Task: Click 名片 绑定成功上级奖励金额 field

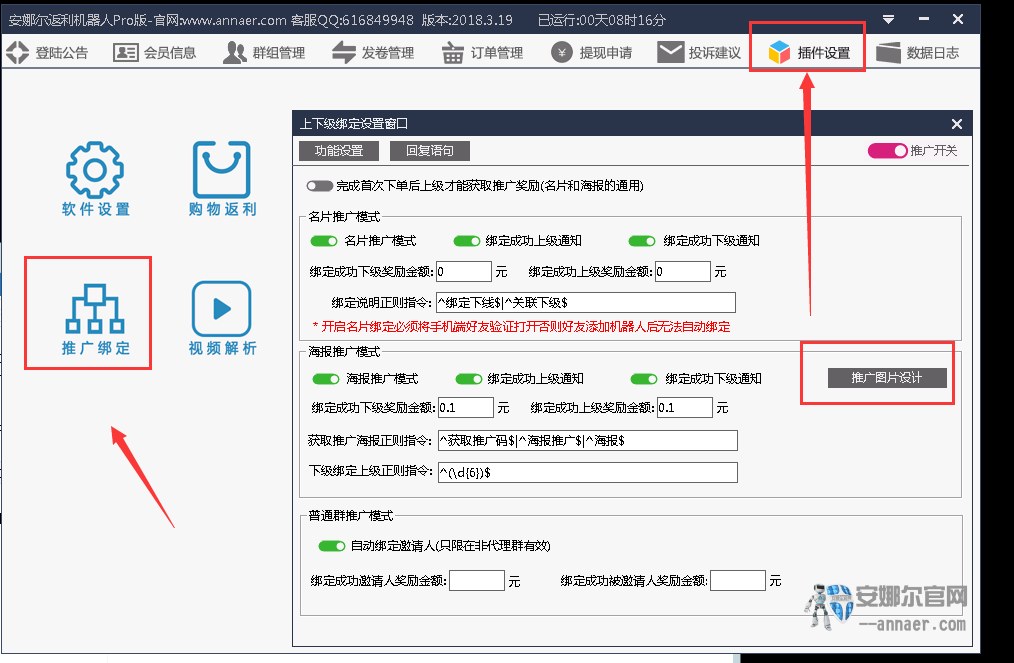Action: (x=682, y=272)
